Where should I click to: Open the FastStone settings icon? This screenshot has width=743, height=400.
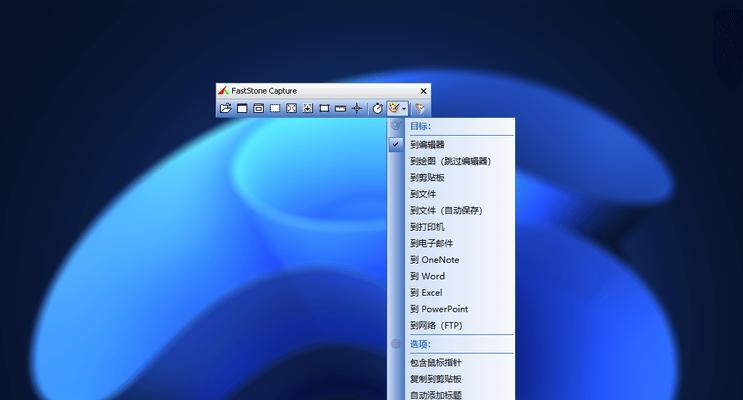[x=420, y=109]
